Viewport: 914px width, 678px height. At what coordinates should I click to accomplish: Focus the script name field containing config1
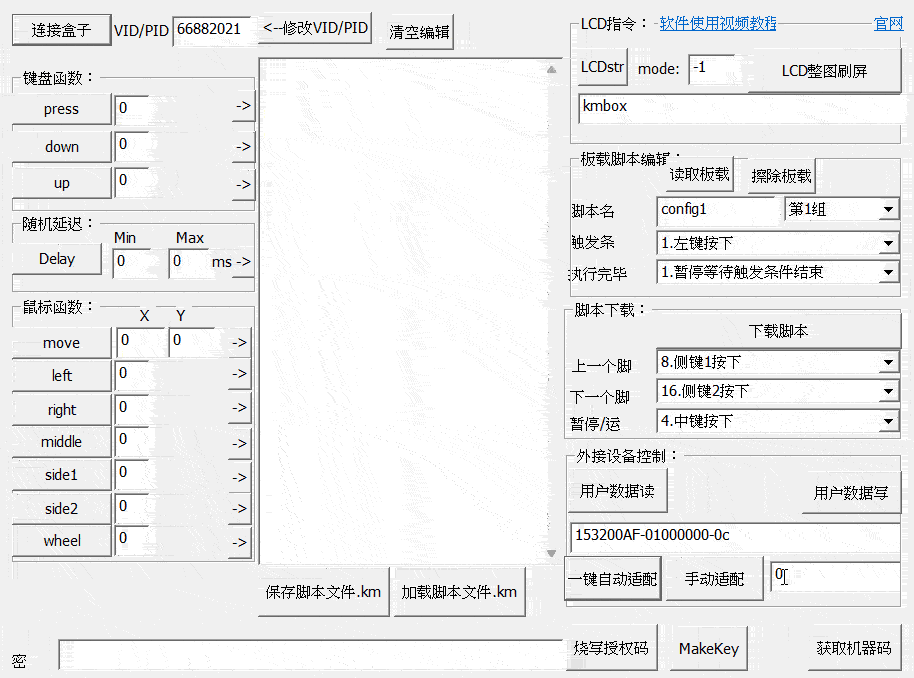pyautogui.click(x=717, y=210)
